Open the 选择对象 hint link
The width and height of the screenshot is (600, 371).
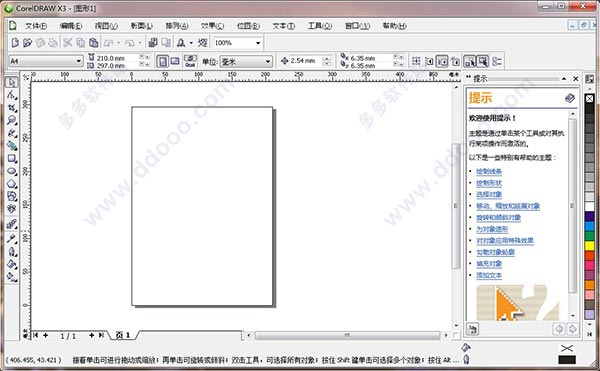click(x=489, y=195)
